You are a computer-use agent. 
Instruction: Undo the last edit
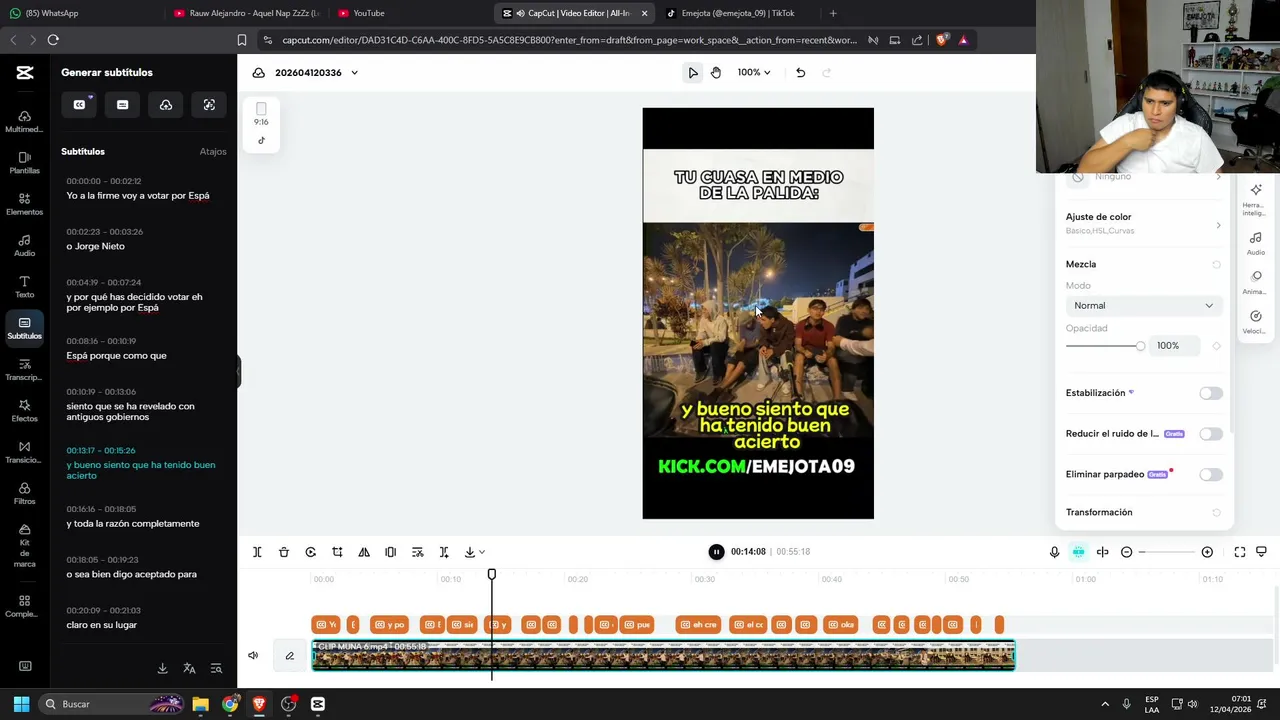coord(800,72)
